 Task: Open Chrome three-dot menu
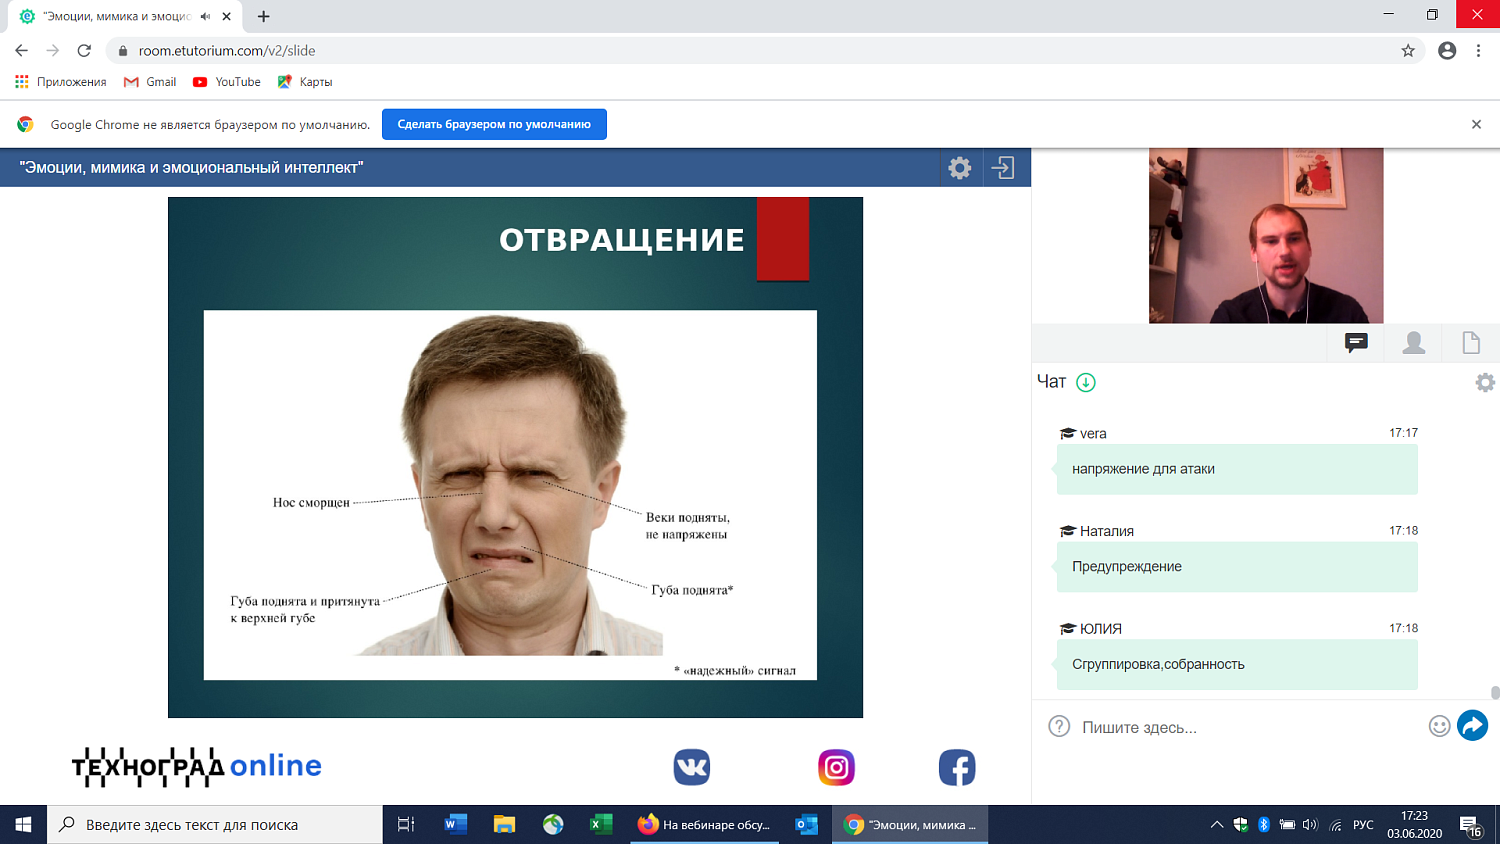point(1478,50)
